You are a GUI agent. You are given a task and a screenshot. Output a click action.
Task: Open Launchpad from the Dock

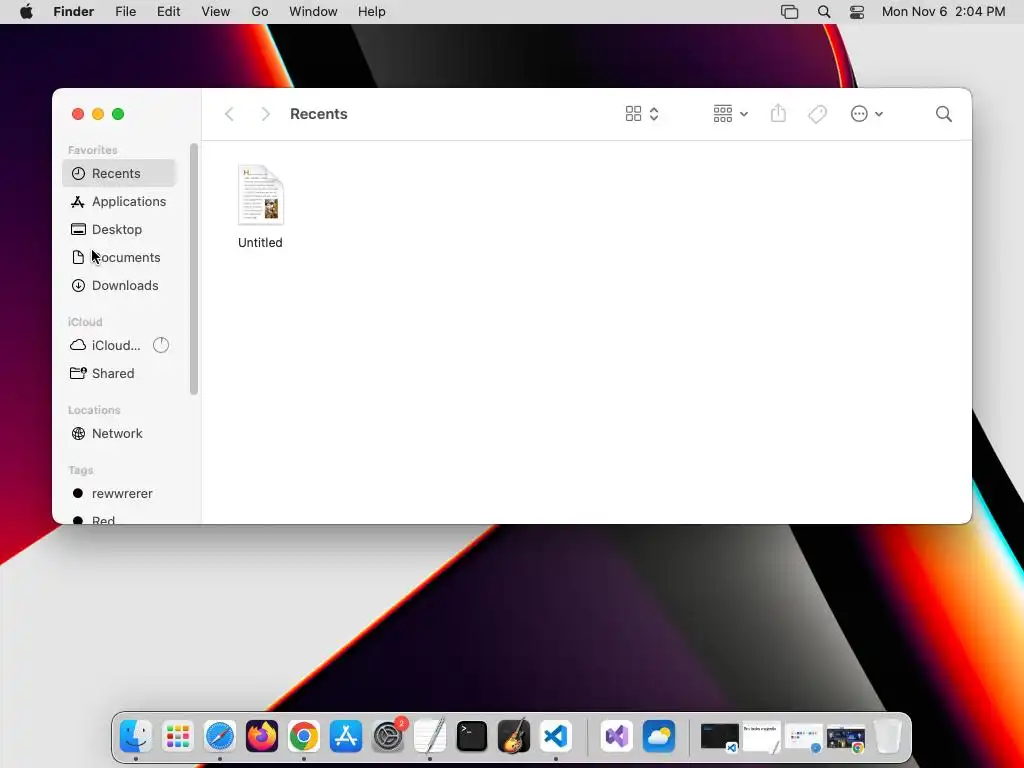178,737
